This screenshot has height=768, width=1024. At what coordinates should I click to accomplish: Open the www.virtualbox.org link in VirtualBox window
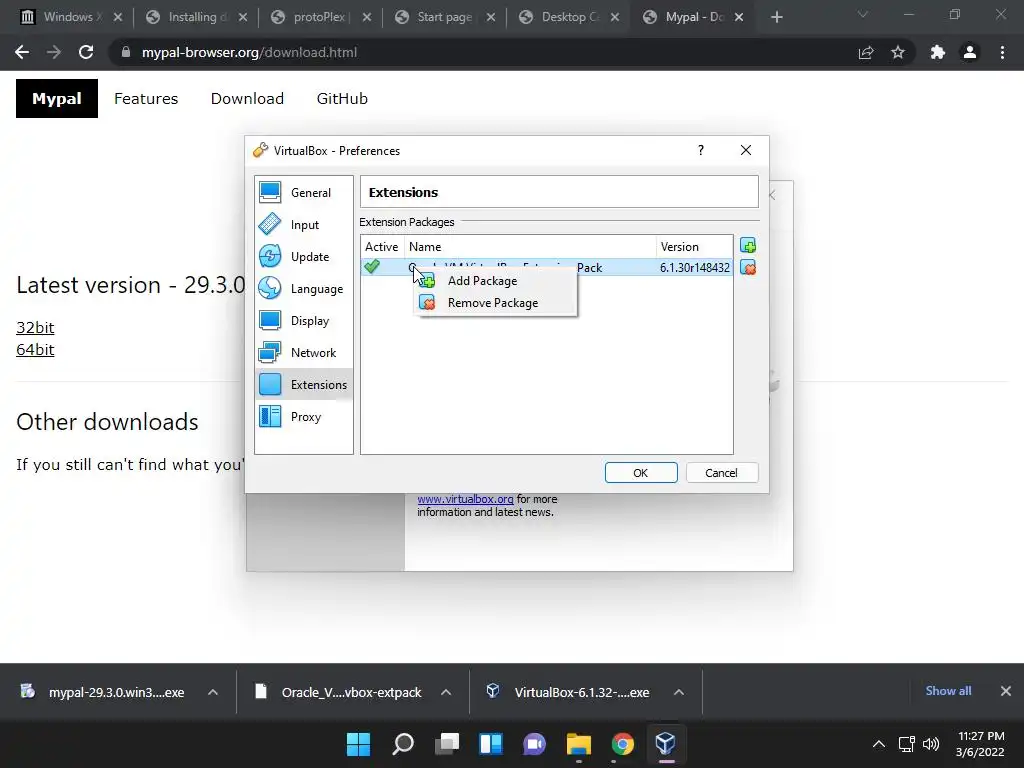pos(465,499)
